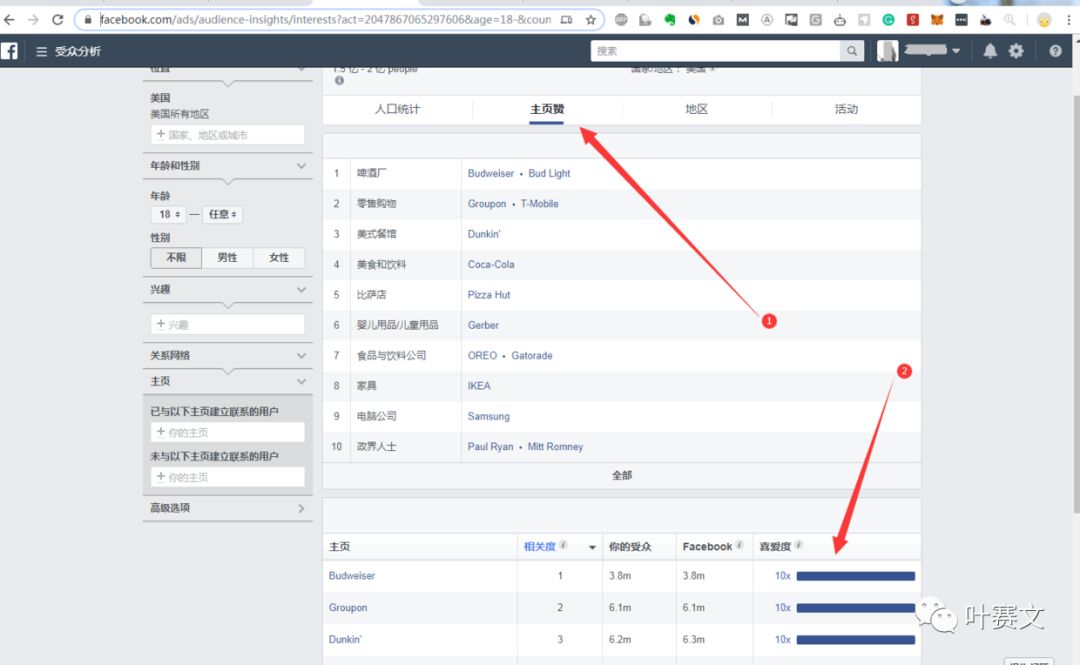Click info icon next to 相关度
1080x665 pixels.
563,545
